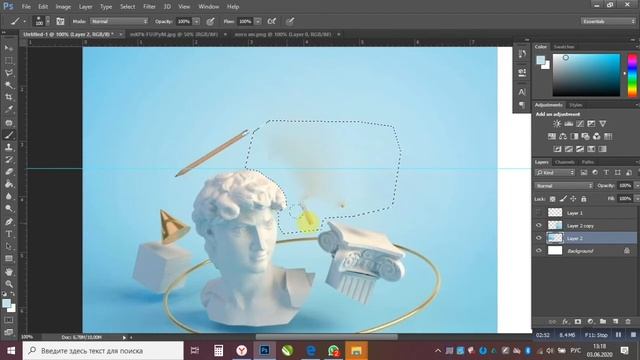The width and height of the screenshot is (640, 360).
Task: Open the tool preset picker arrow
Action: [25, 21]
